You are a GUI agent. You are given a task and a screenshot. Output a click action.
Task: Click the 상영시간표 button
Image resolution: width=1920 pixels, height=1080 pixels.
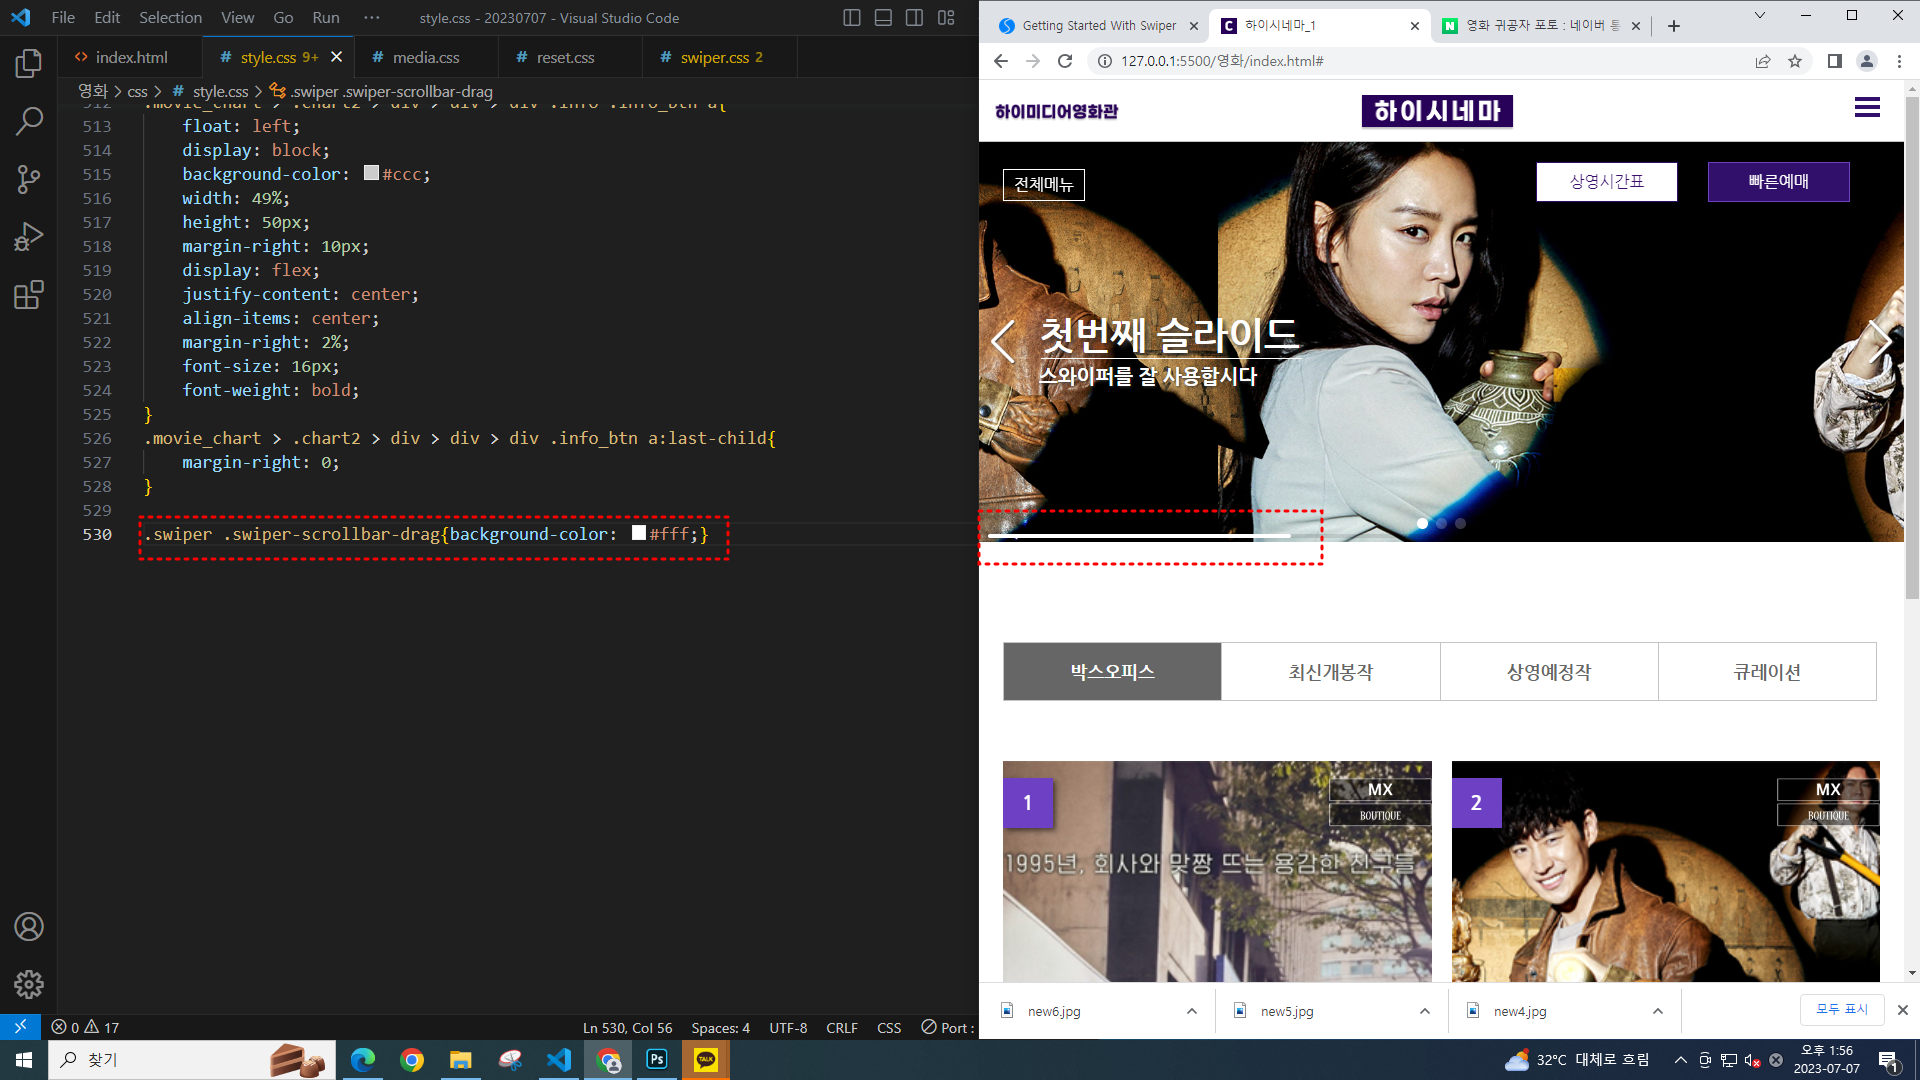1606,182
